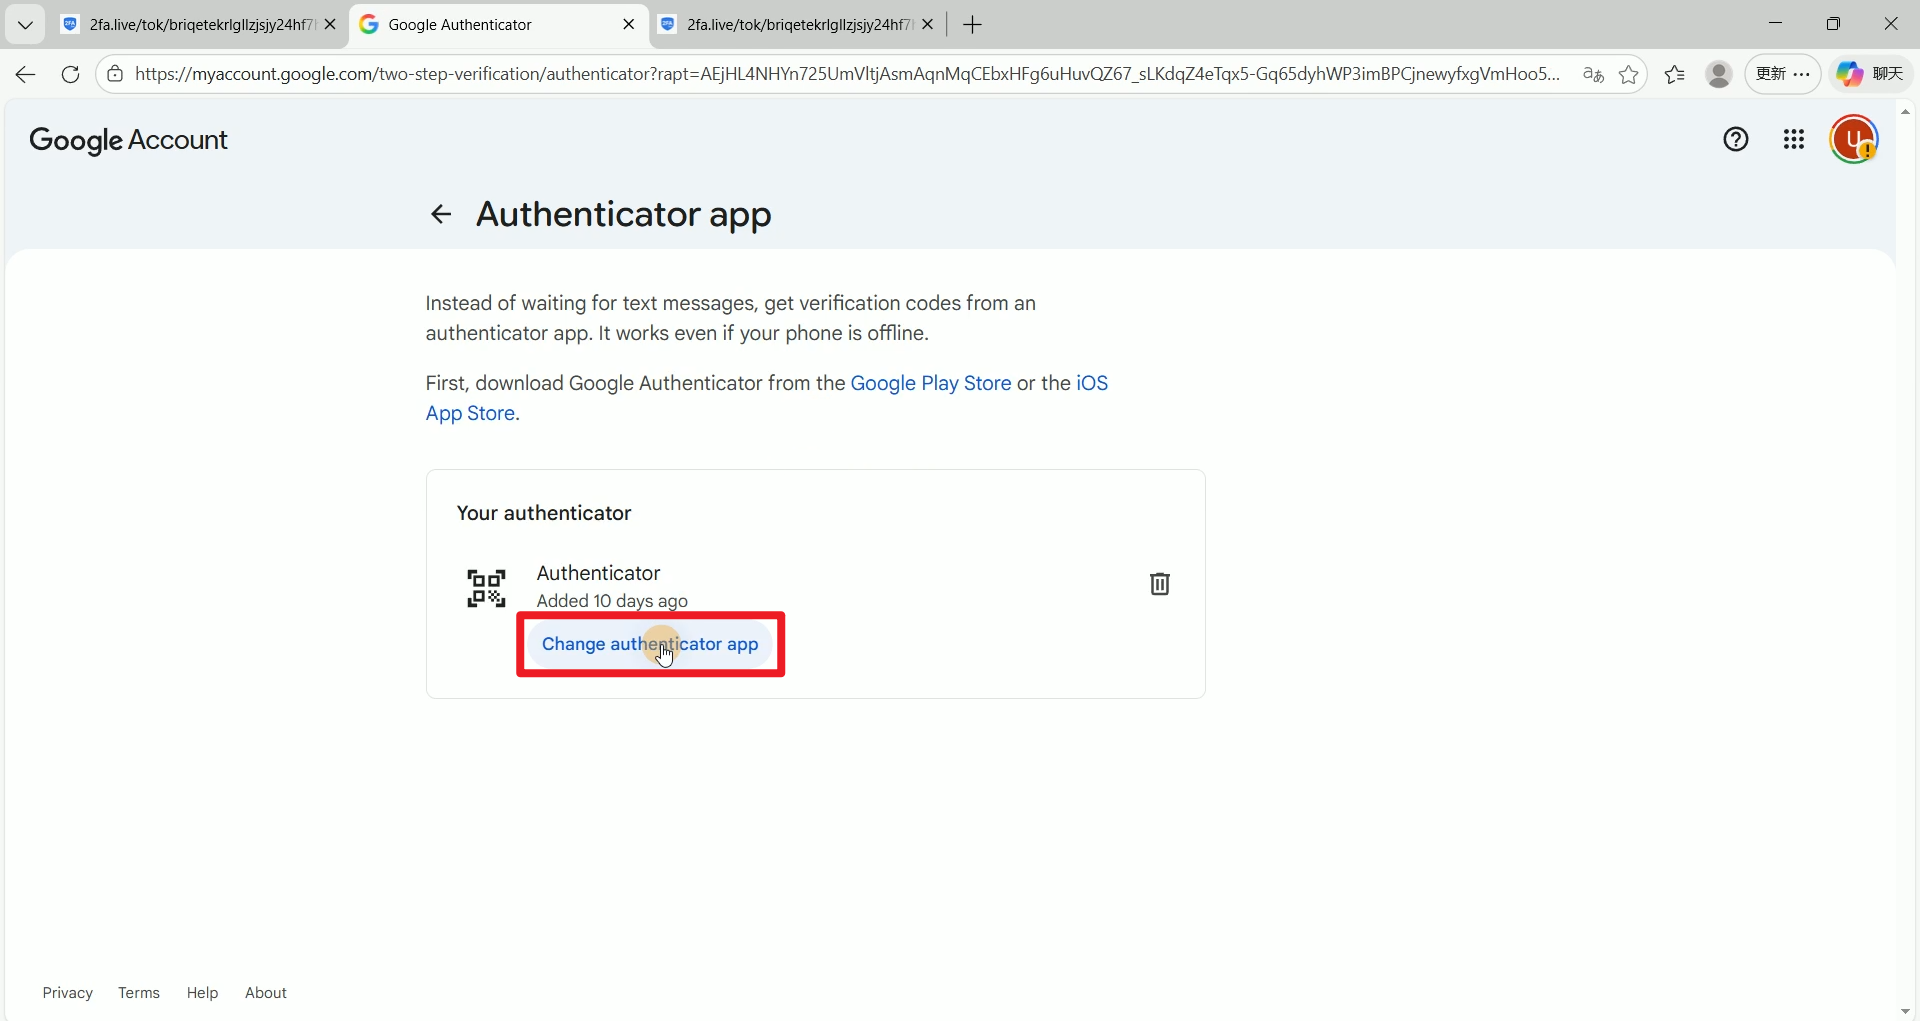
Task: Go back using the arrow beside Authenticator app
Action: (x=440, y=214)
